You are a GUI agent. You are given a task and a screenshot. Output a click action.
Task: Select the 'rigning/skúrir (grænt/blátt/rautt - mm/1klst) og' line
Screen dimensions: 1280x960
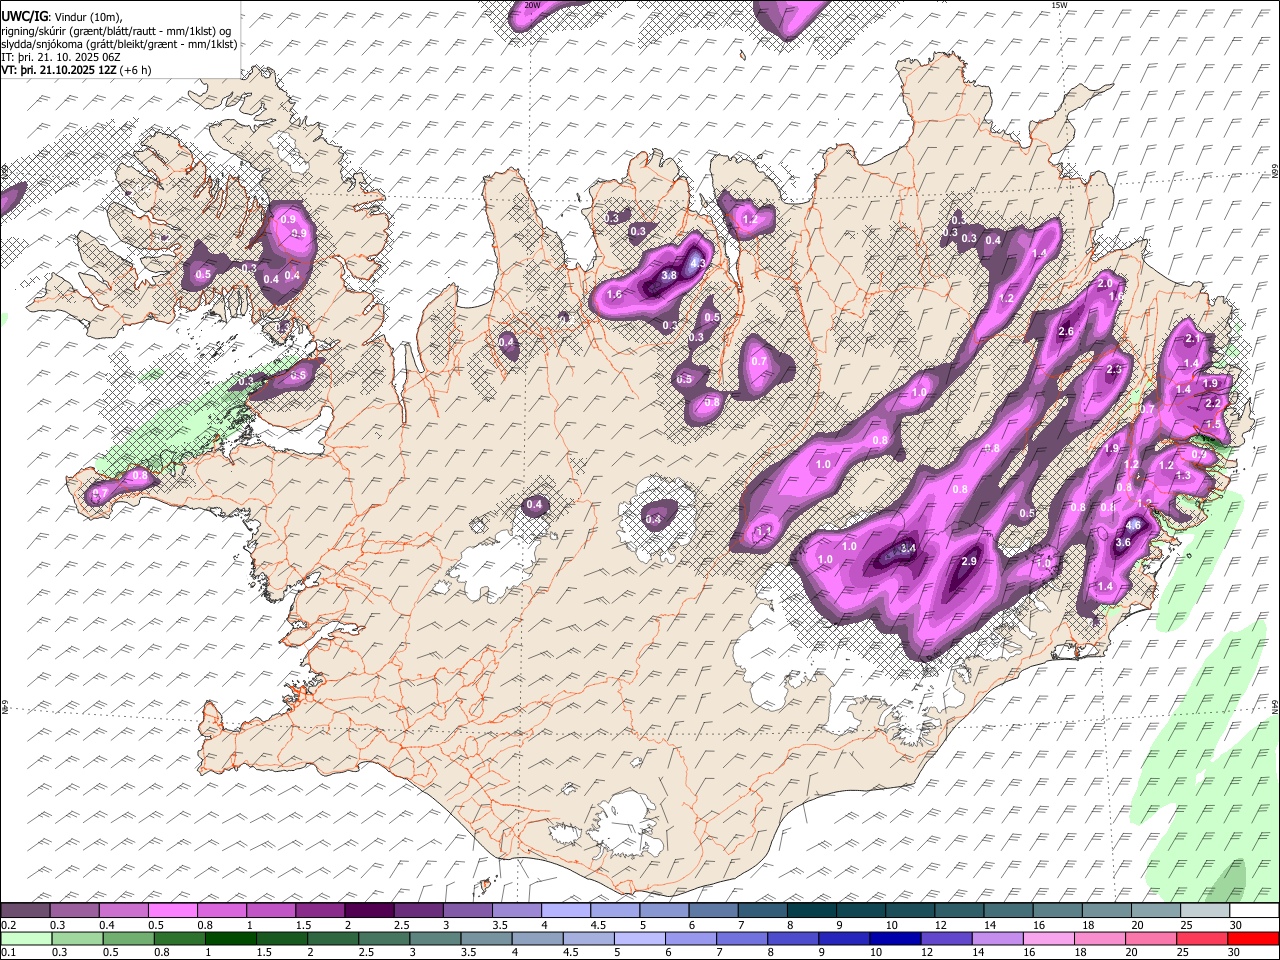point(116,31)
